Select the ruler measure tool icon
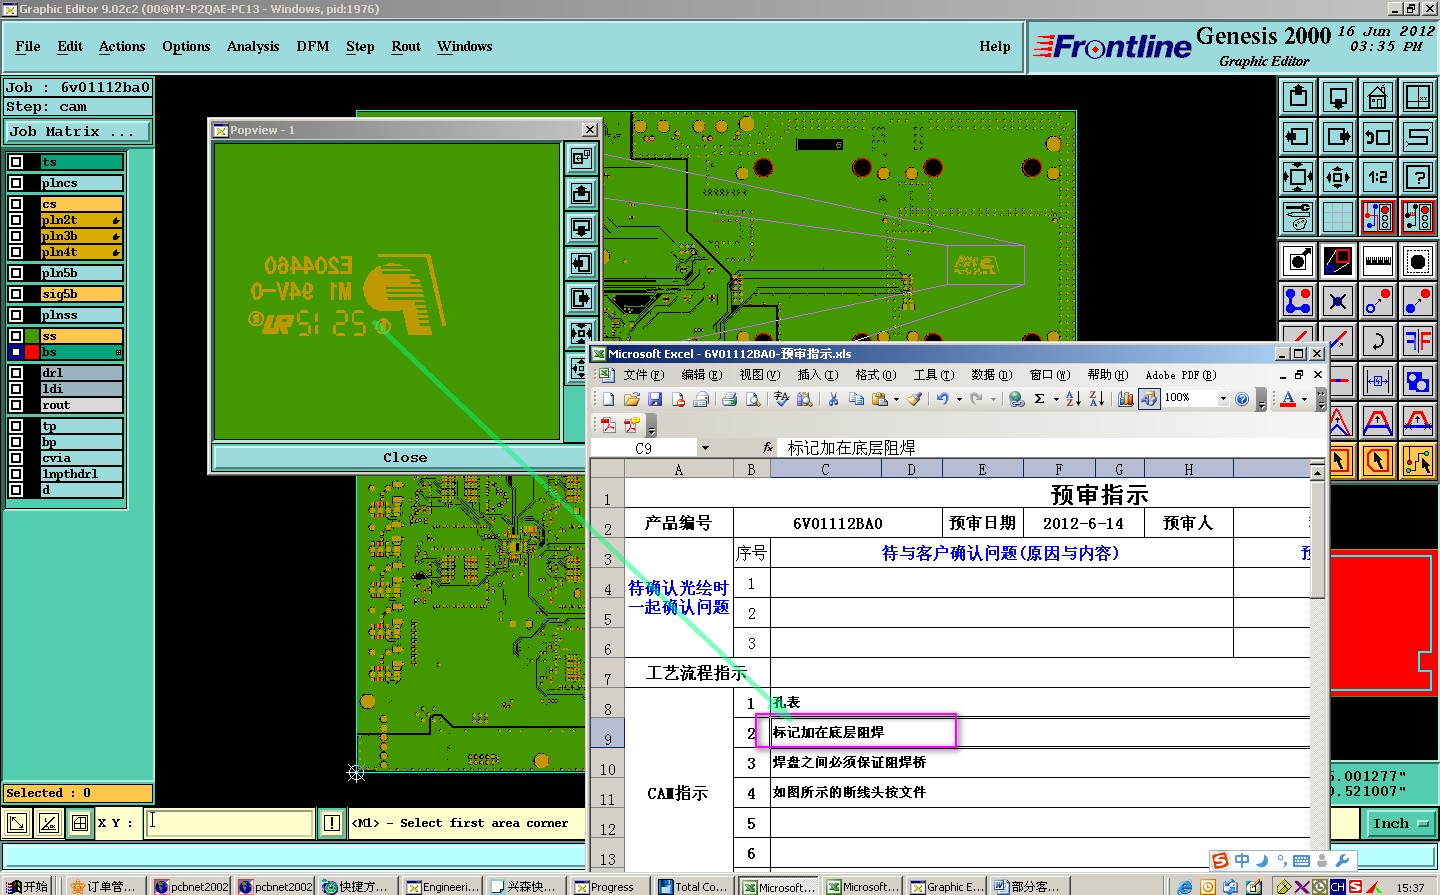Image resolution: width=1440 pixels, height=895 pixels. coord(1378,262)
